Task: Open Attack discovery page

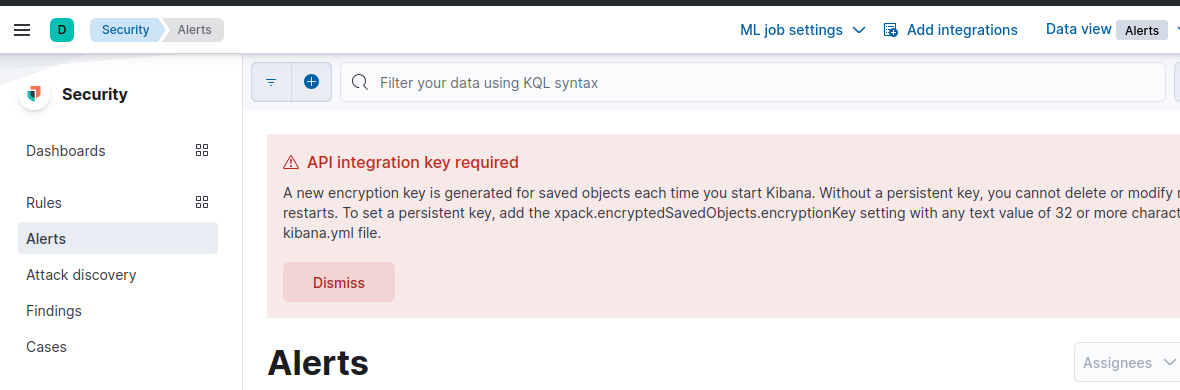Action: pyautogui.click(x=81, y=275)
